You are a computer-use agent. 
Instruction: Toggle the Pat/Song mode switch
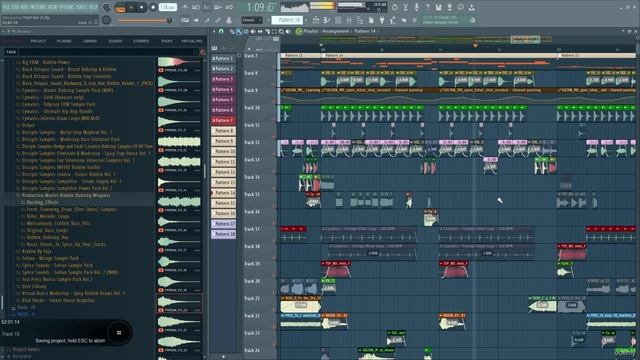[x=120, y=7]
